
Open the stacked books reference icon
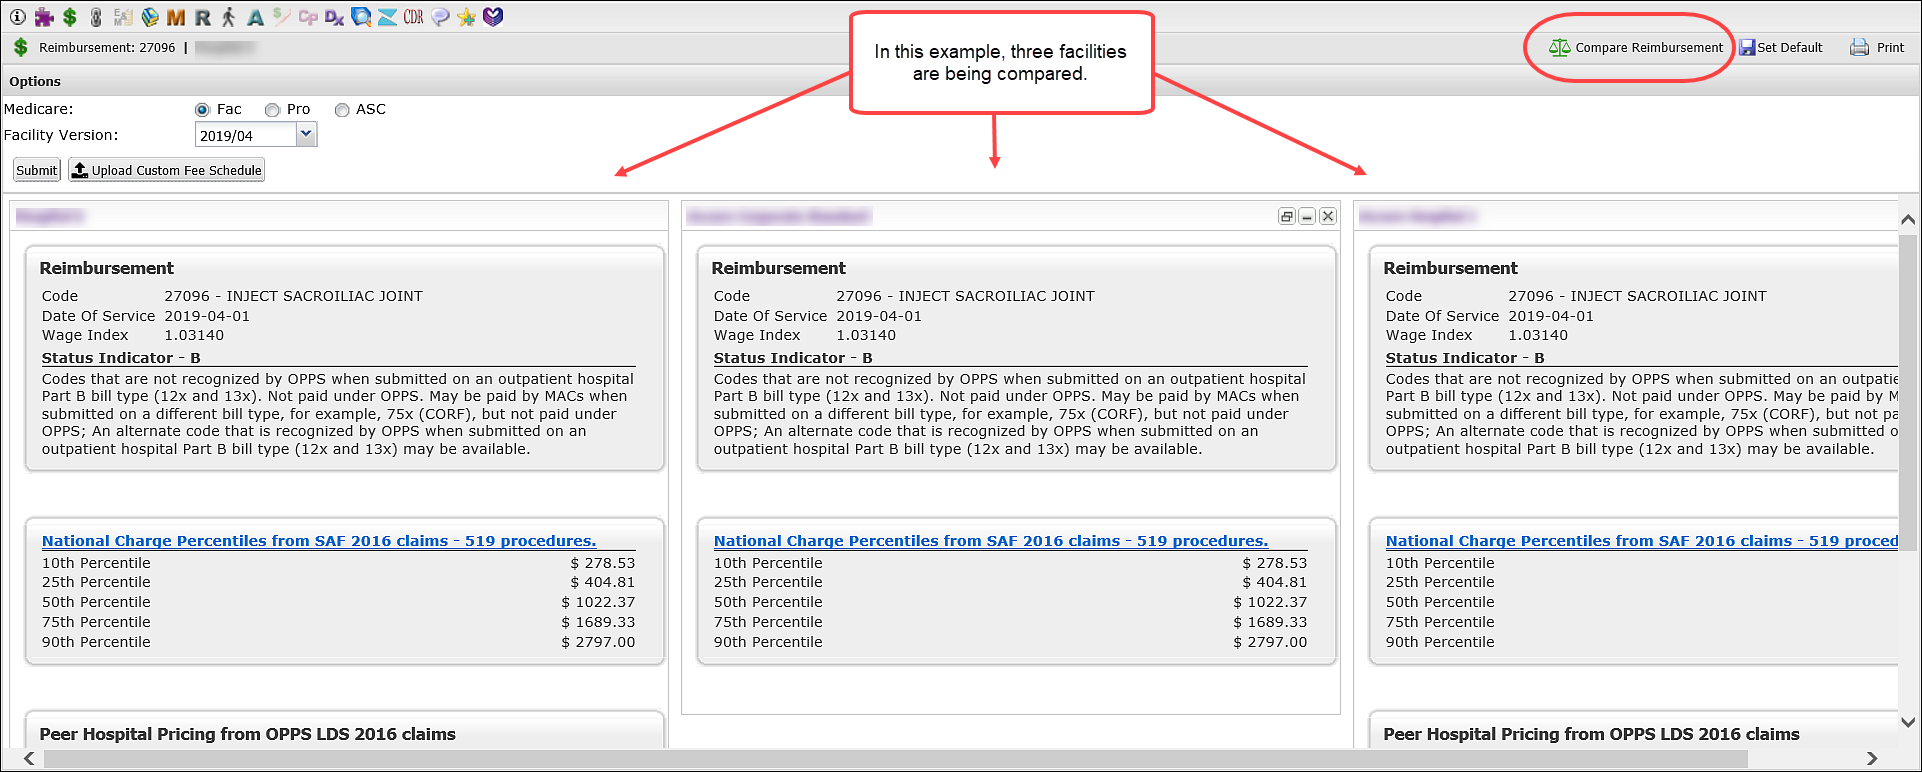(150, 17)
